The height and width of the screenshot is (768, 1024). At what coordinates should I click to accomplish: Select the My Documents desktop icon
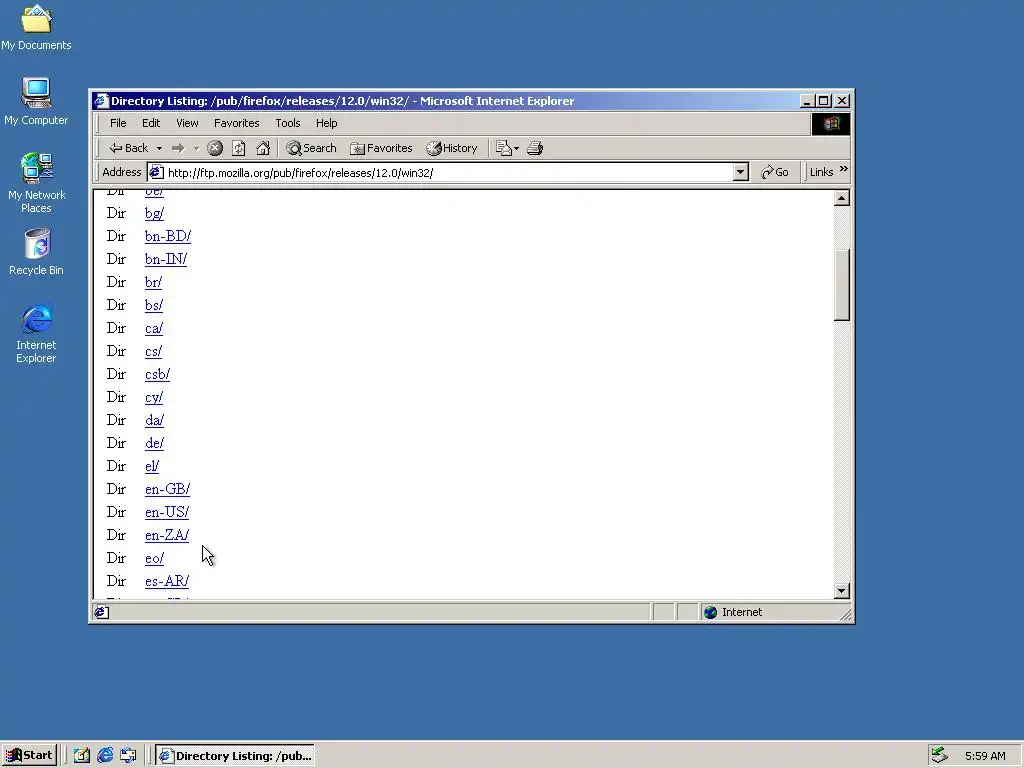(x=36, y=27)
